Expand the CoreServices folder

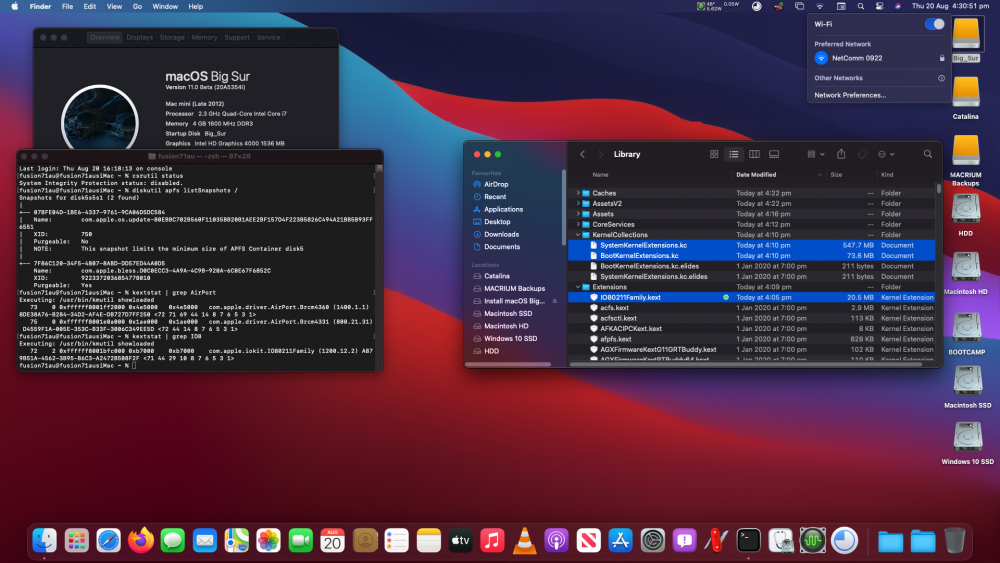(x=578, y=224)
